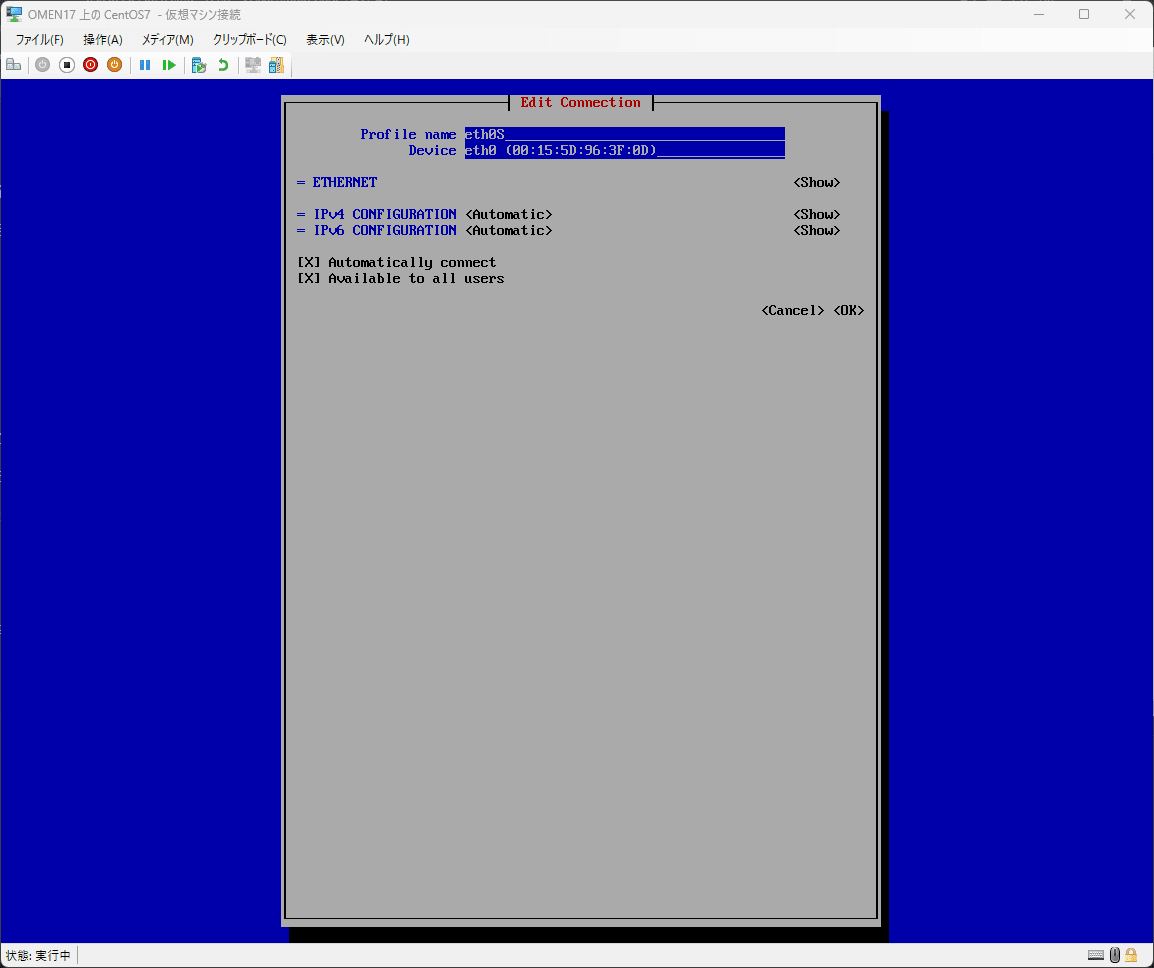The image size is (1154, 968).
Task: Toggle the Automatically connect checkbox
Action: pyautogui.click(x=309, y=263)
